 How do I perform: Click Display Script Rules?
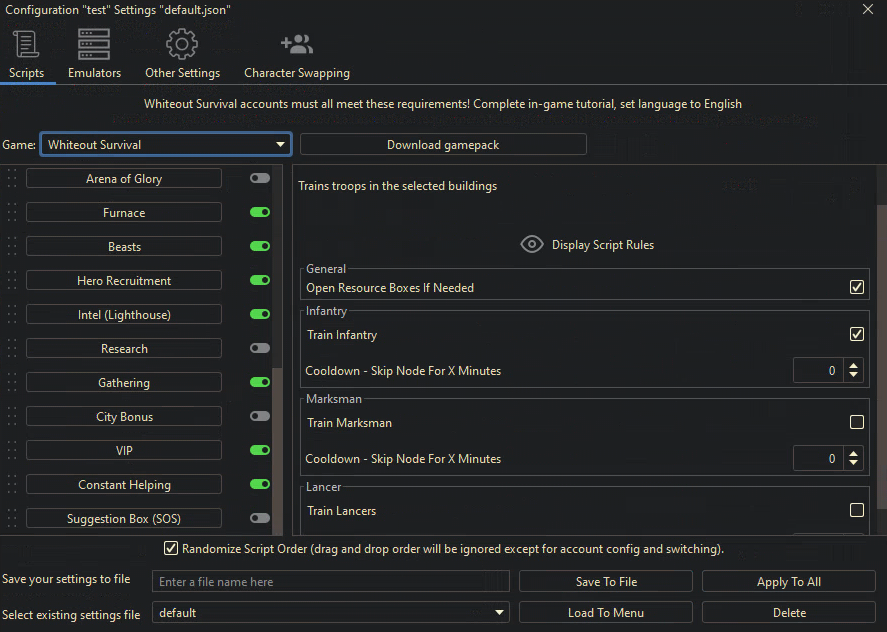(x=602, y=244)
